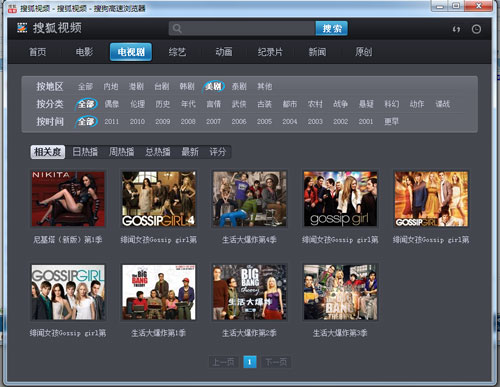Click the 搜索 search button

coord(332,29)
